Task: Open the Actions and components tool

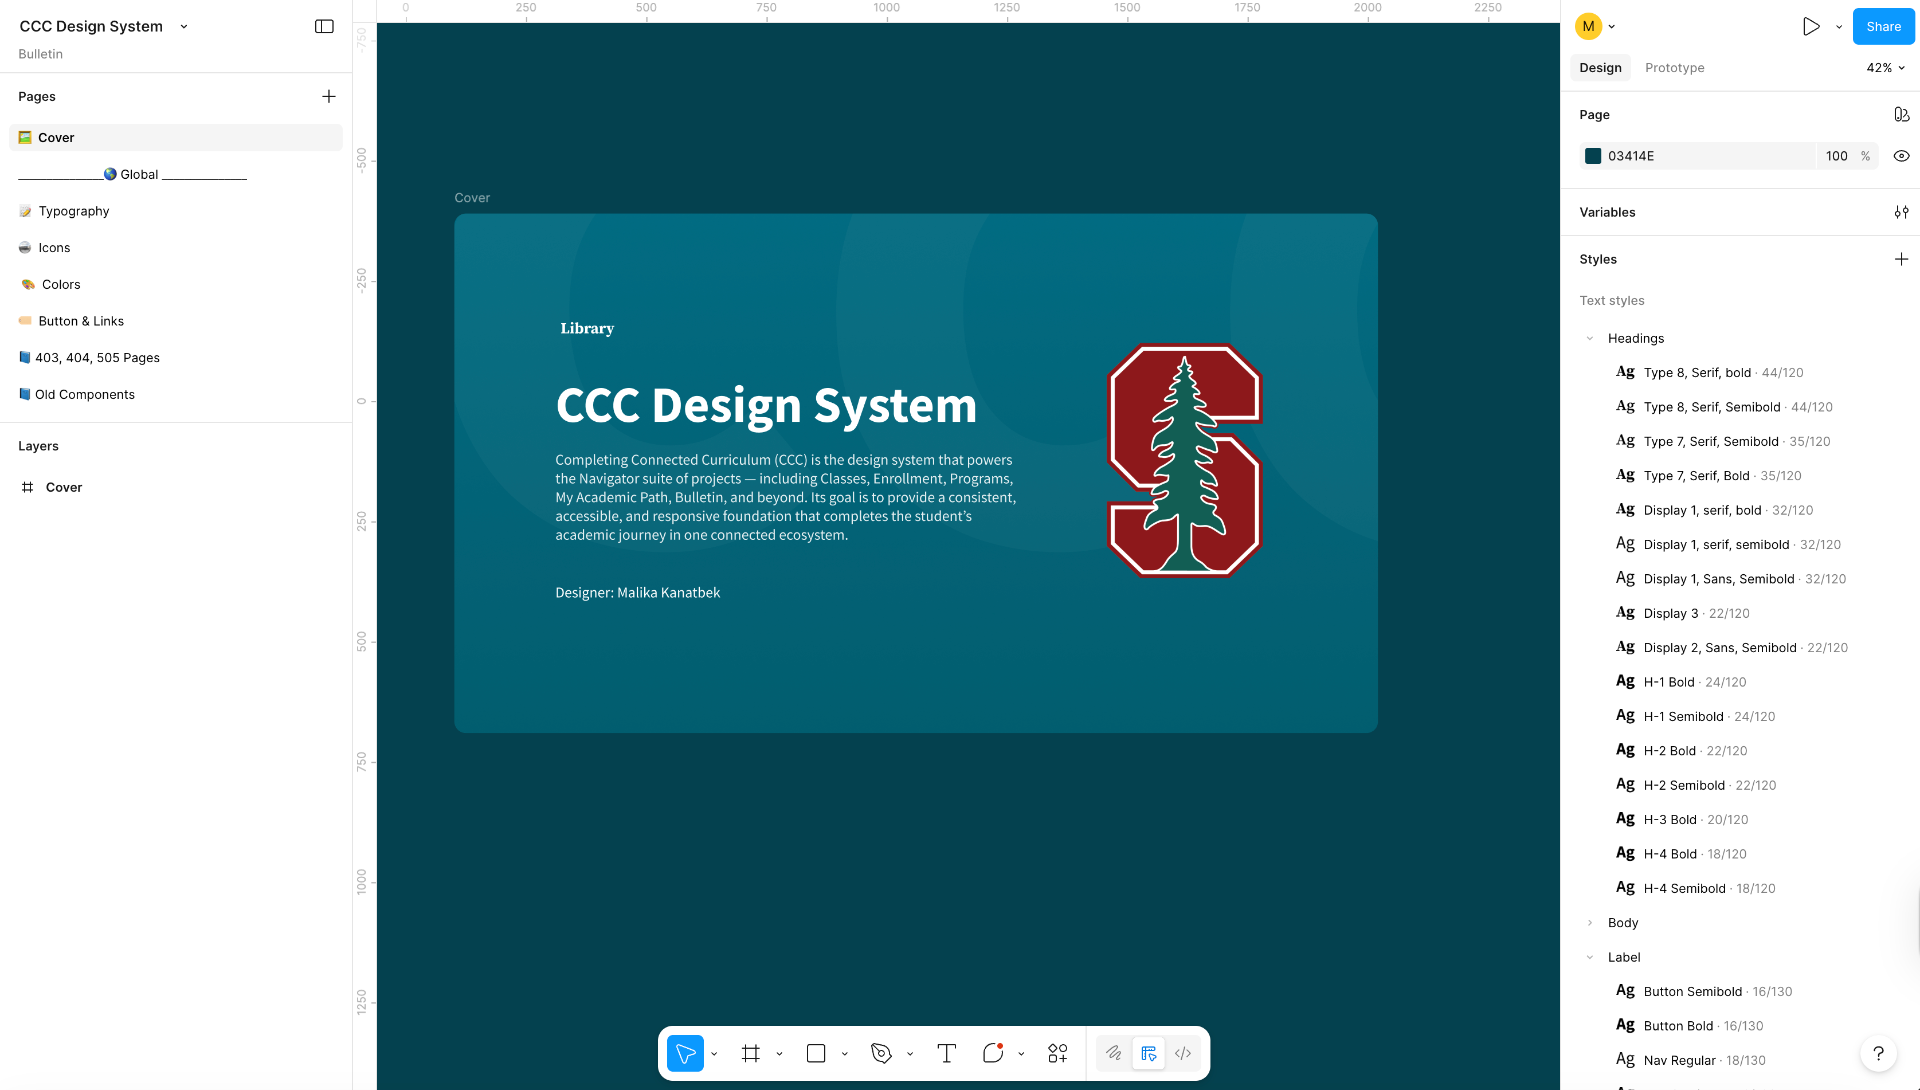Action: (1058, 1053)
